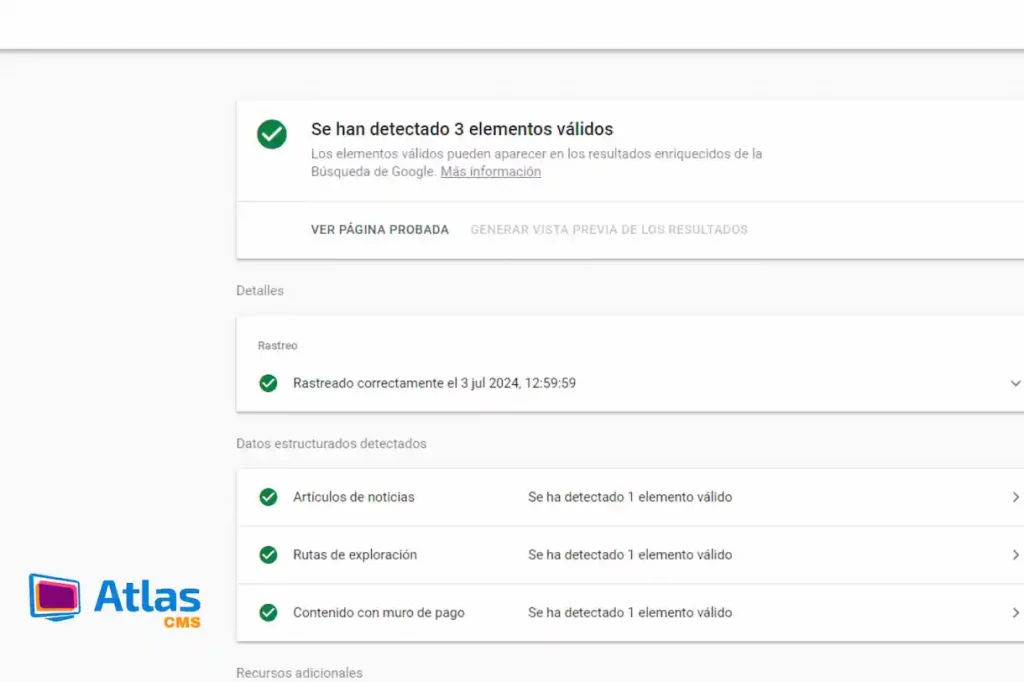Click the large green checkmark beside the valid elements heading
This screenshot has height=682, width=1024.
pos(272,134)
